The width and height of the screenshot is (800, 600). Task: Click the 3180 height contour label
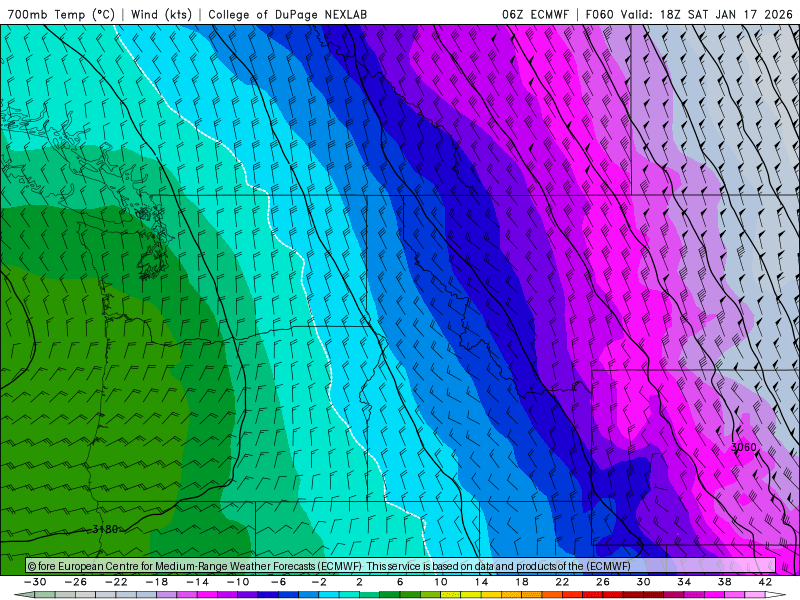[105, 529]
